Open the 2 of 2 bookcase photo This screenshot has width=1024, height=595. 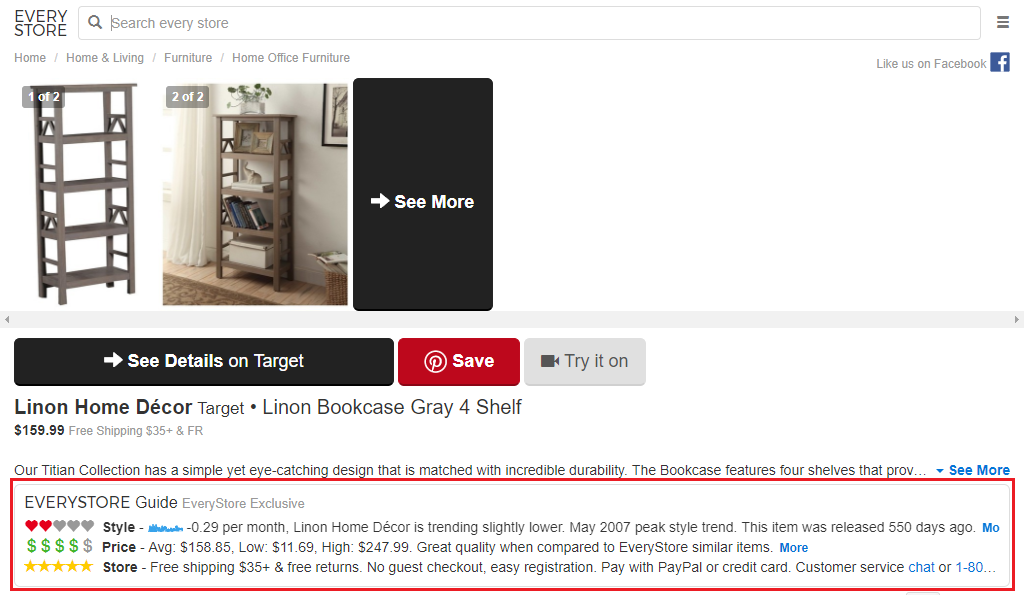(x=255, y=194)
